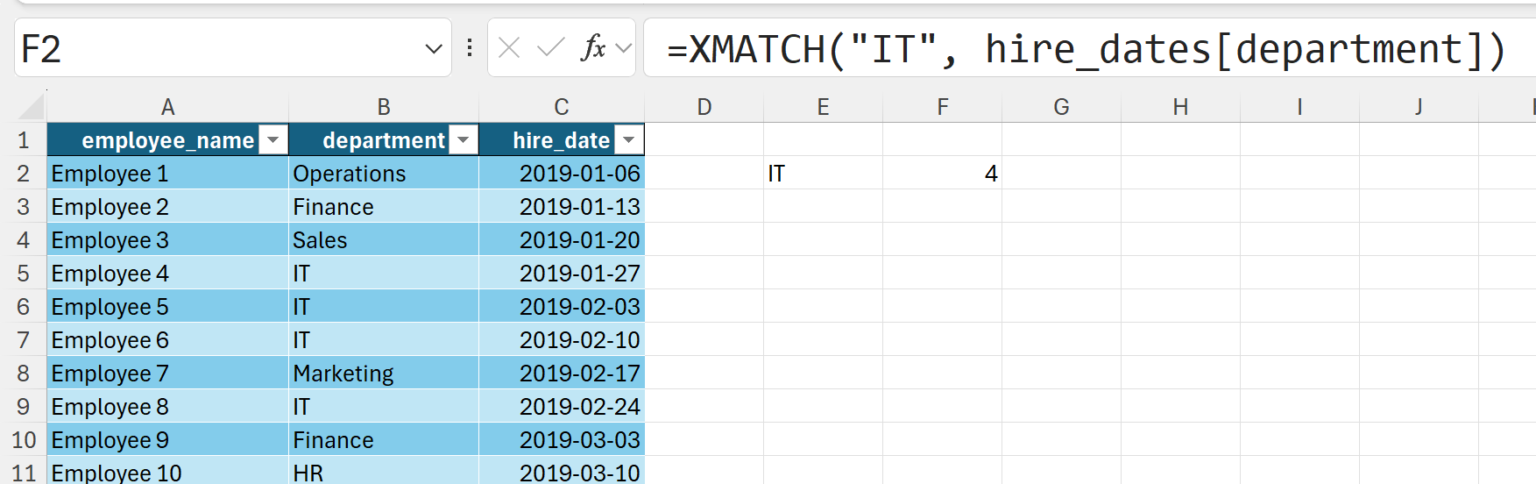Select column H header
Viewport: 1536px width, 484px height.
tap(1180, 107)
